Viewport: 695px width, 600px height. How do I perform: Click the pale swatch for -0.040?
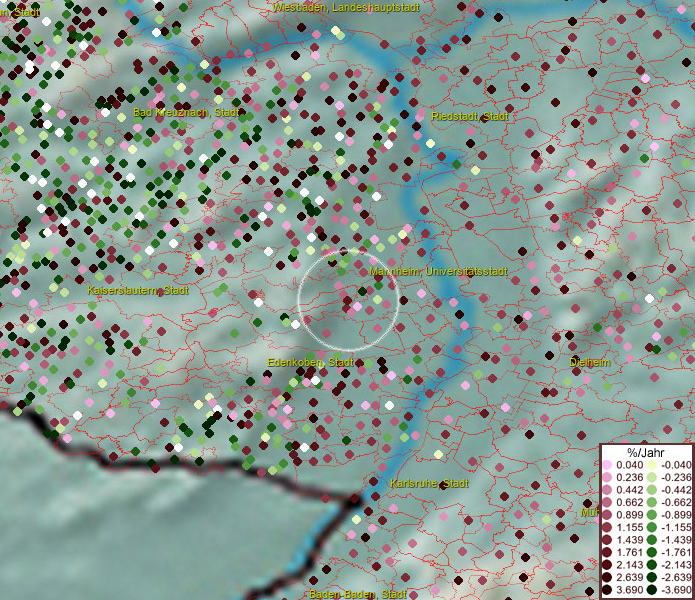tap(652, 465)
